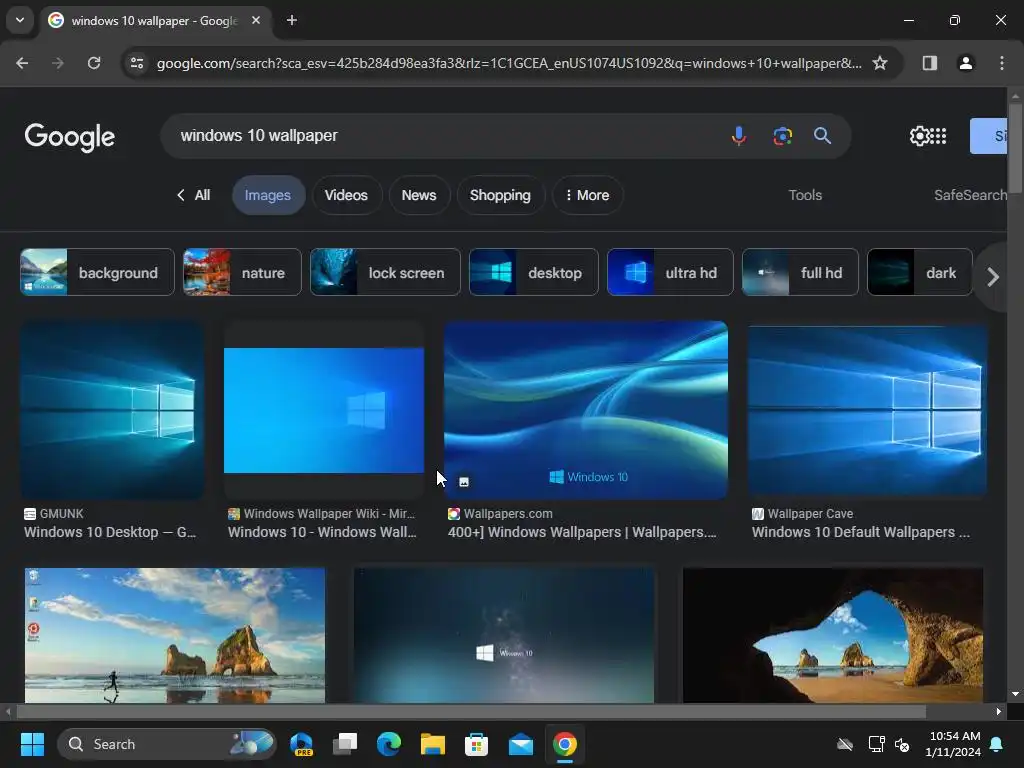The height and width of the screenshot is (768, 1024).
Task: Reload the current page
Action: 94,63
